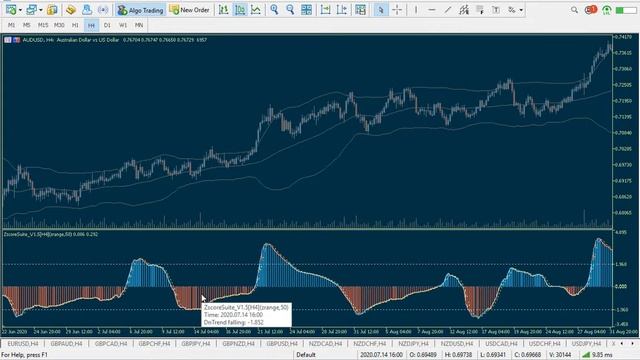This screenshot has width=640, height=360.
Task: Click the 9.85 ms connection status
Action: tap(599, 355)
